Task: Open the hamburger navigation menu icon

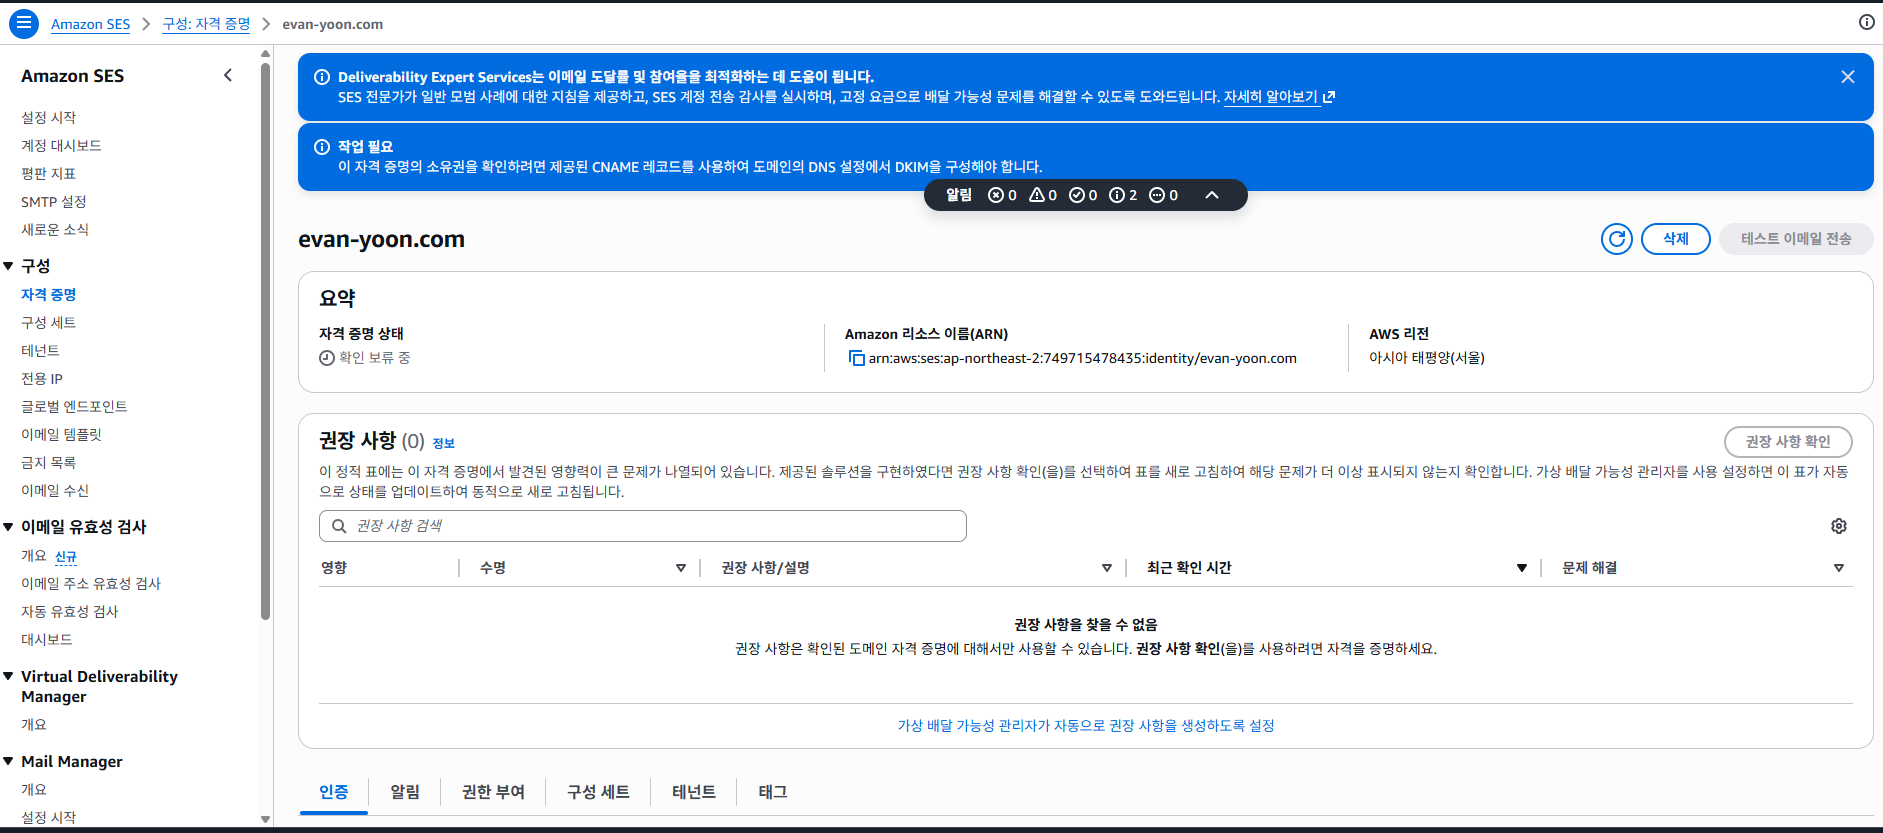Action: click(x=24, y=23)
